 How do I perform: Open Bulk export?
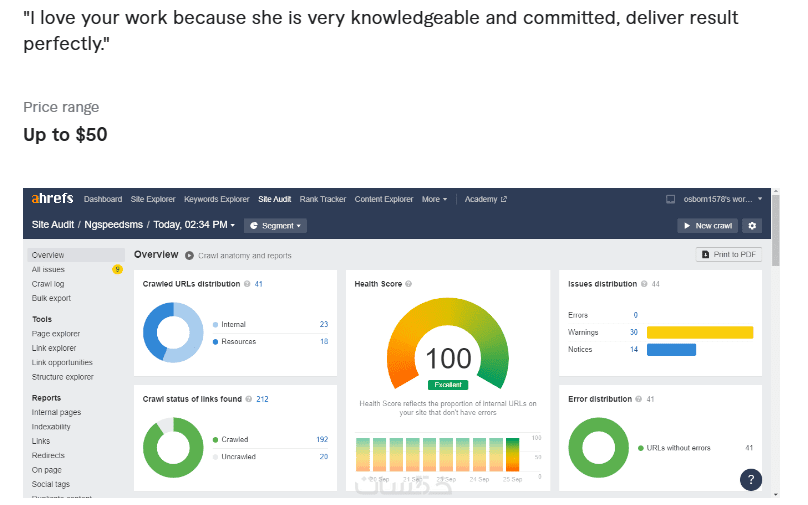51,298
